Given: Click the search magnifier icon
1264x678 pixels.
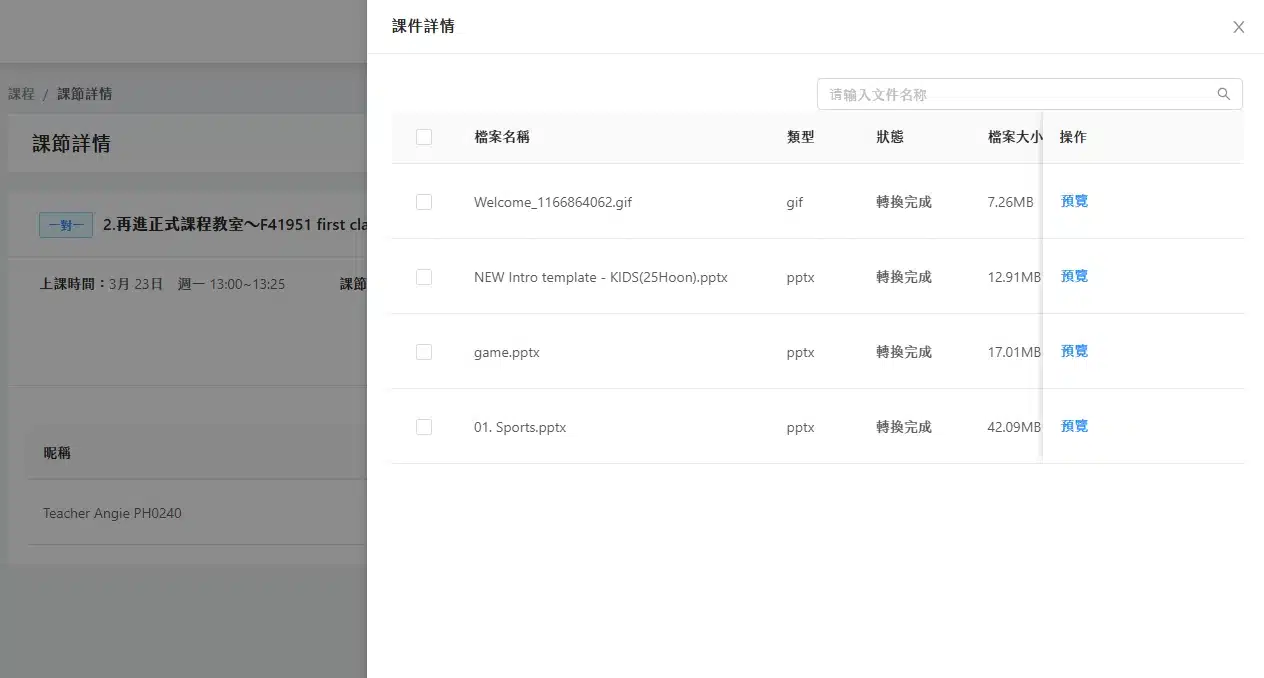Looking at the screenshot, I should [x=1223, y=93].
